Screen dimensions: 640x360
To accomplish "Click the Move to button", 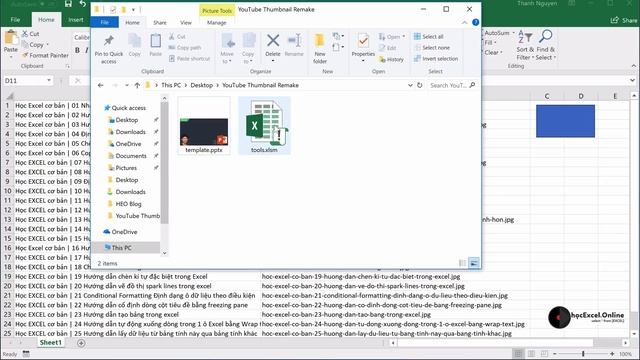I will pyautogui.click(x=227, y=49).
